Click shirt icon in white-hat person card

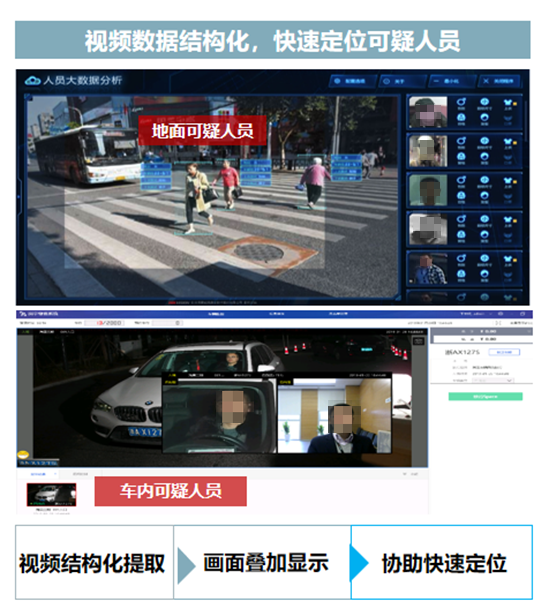tap(508, 141)
